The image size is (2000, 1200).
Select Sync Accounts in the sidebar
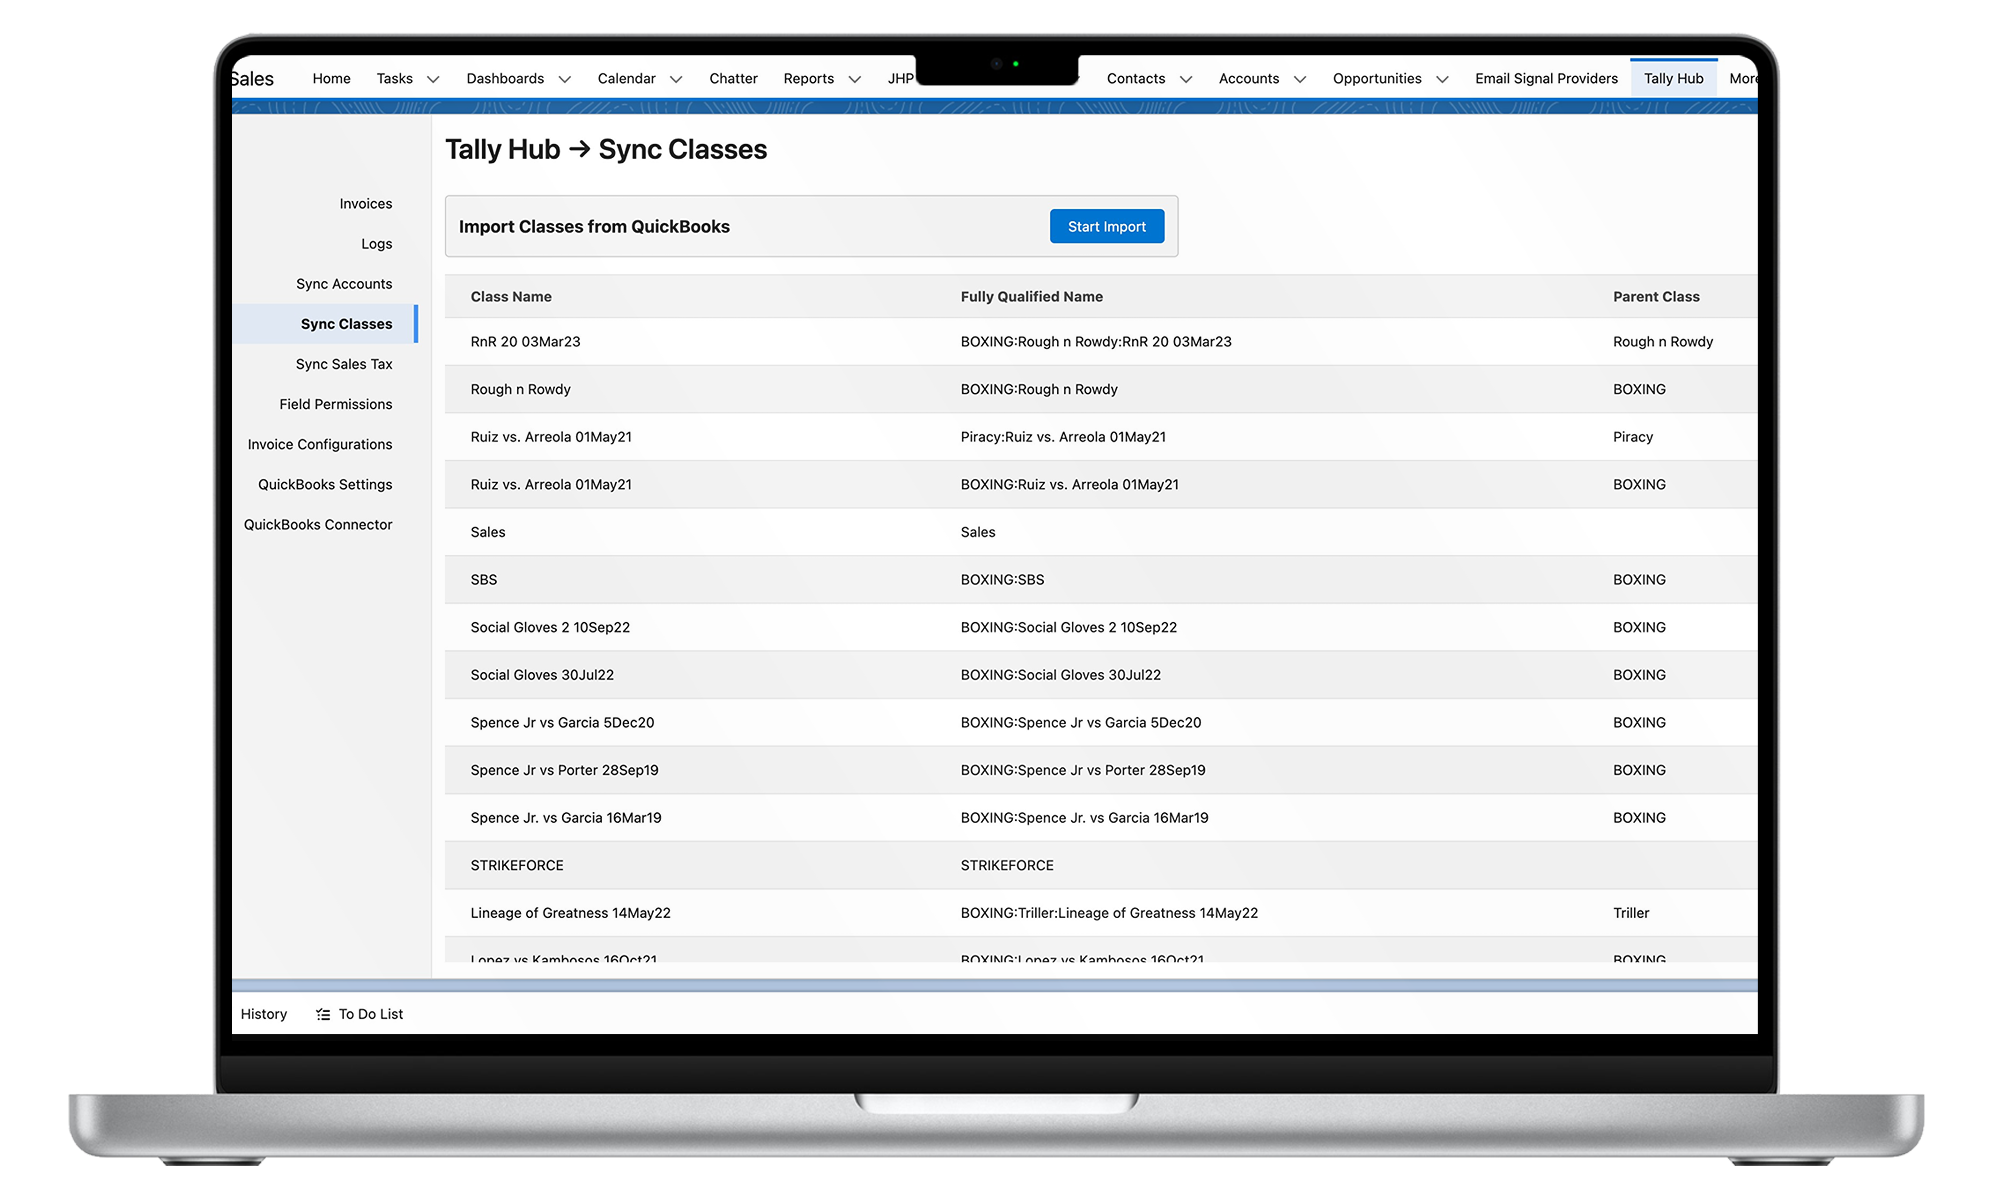(344, 283)
